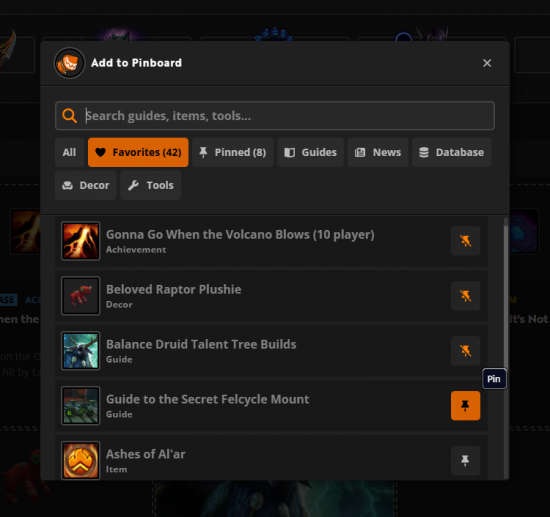Select 'Balance Druid Talent Tree Builds' title
The width and height of the screenshot is (550, 517).
201,344
